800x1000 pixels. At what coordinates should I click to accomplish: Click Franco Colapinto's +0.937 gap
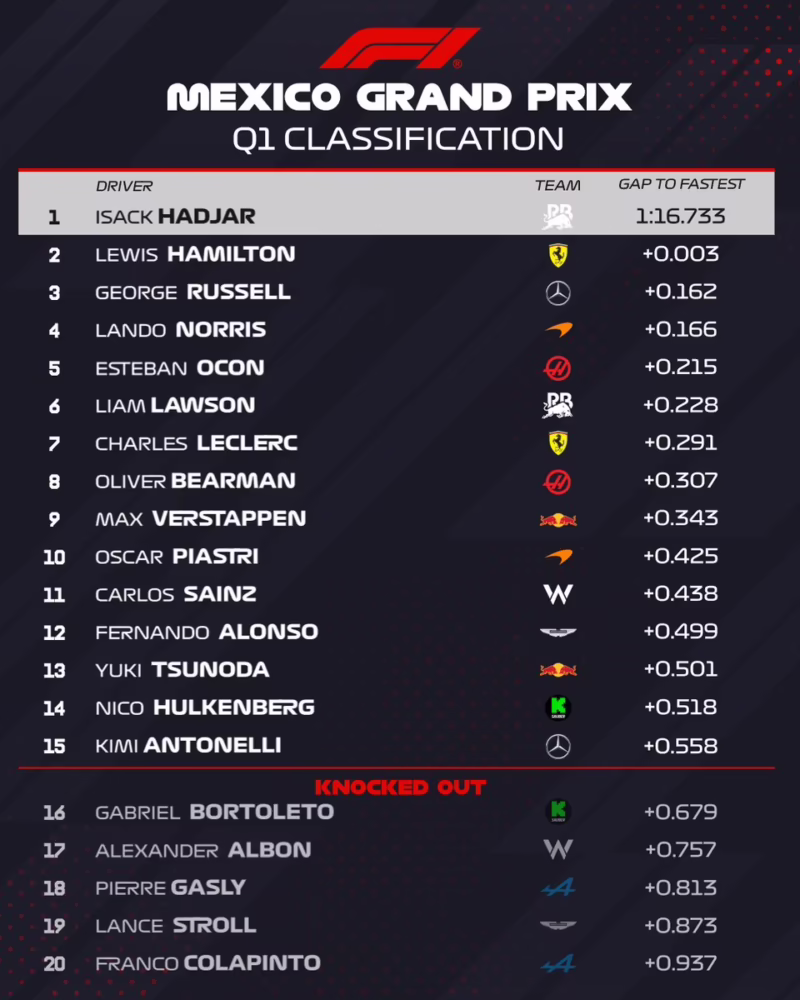click(x=680, y=963)
